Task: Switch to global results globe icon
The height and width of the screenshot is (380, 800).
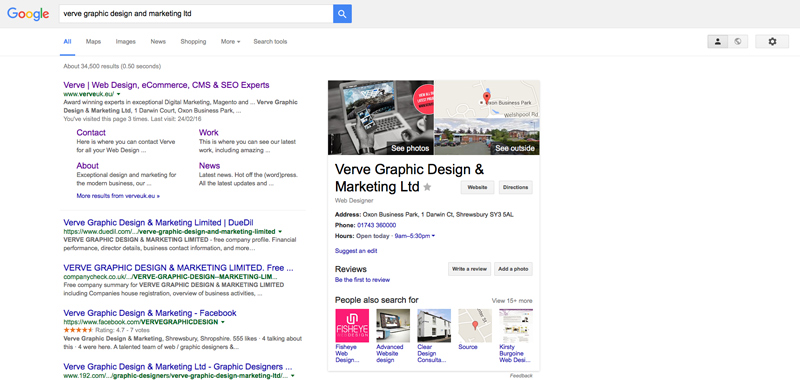Action: click(738, 42)
